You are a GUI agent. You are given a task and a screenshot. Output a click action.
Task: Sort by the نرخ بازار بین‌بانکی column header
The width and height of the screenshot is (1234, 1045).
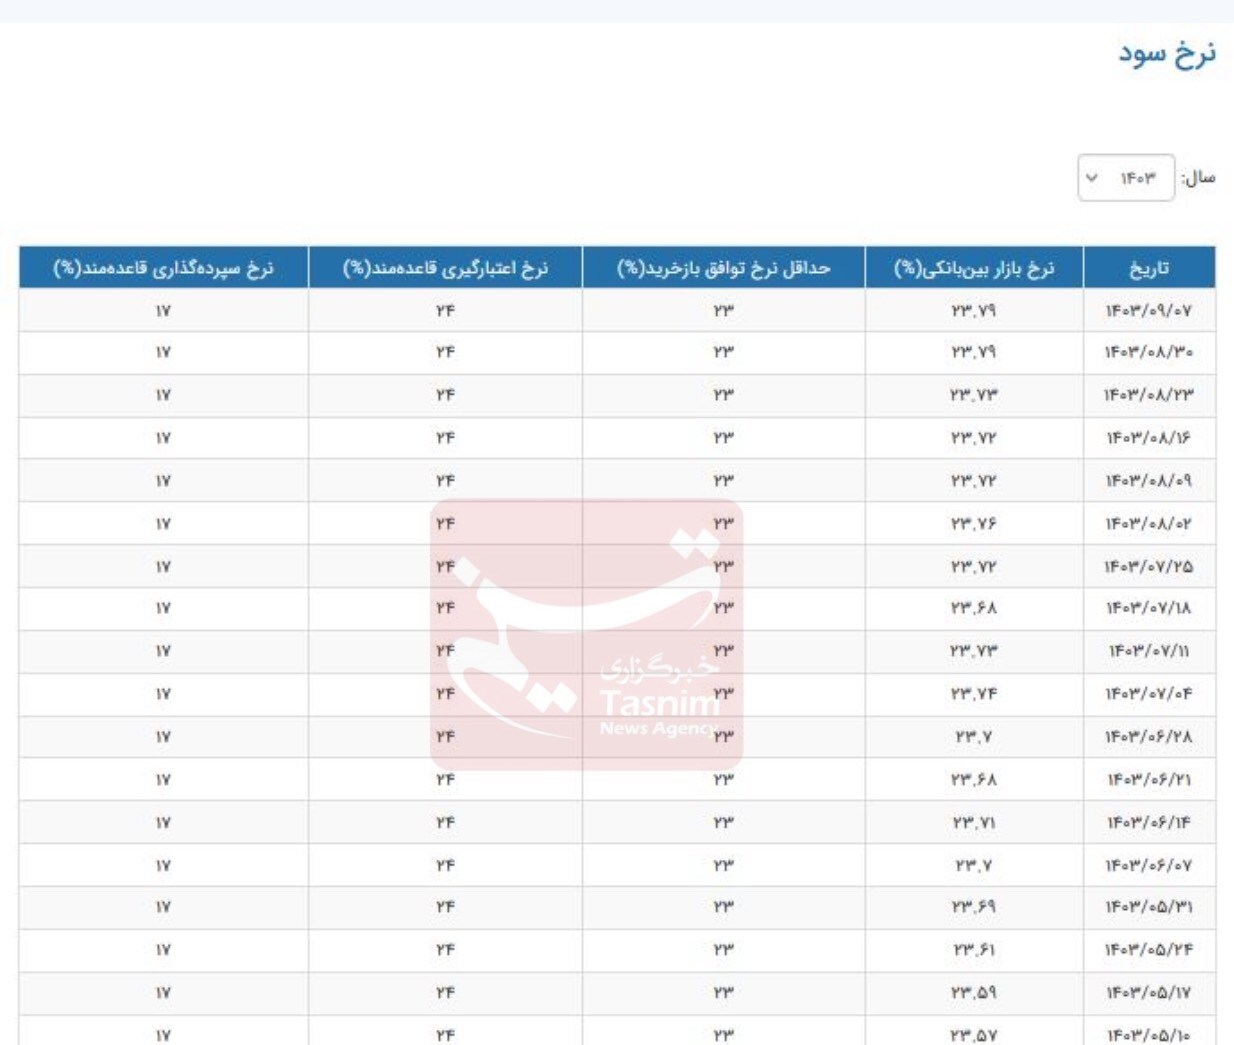coord(972,266)
